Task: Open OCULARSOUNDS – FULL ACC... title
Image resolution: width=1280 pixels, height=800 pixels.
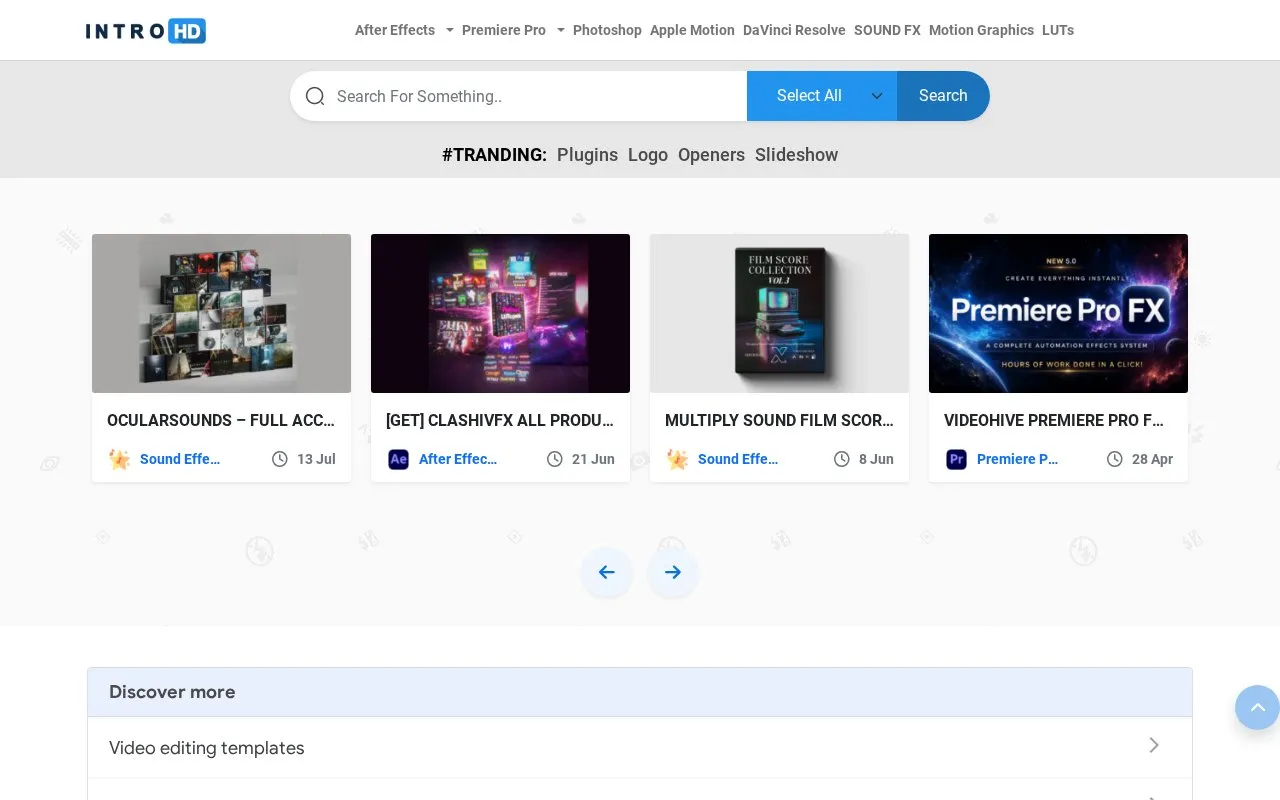Action: (x=221, y=420)
